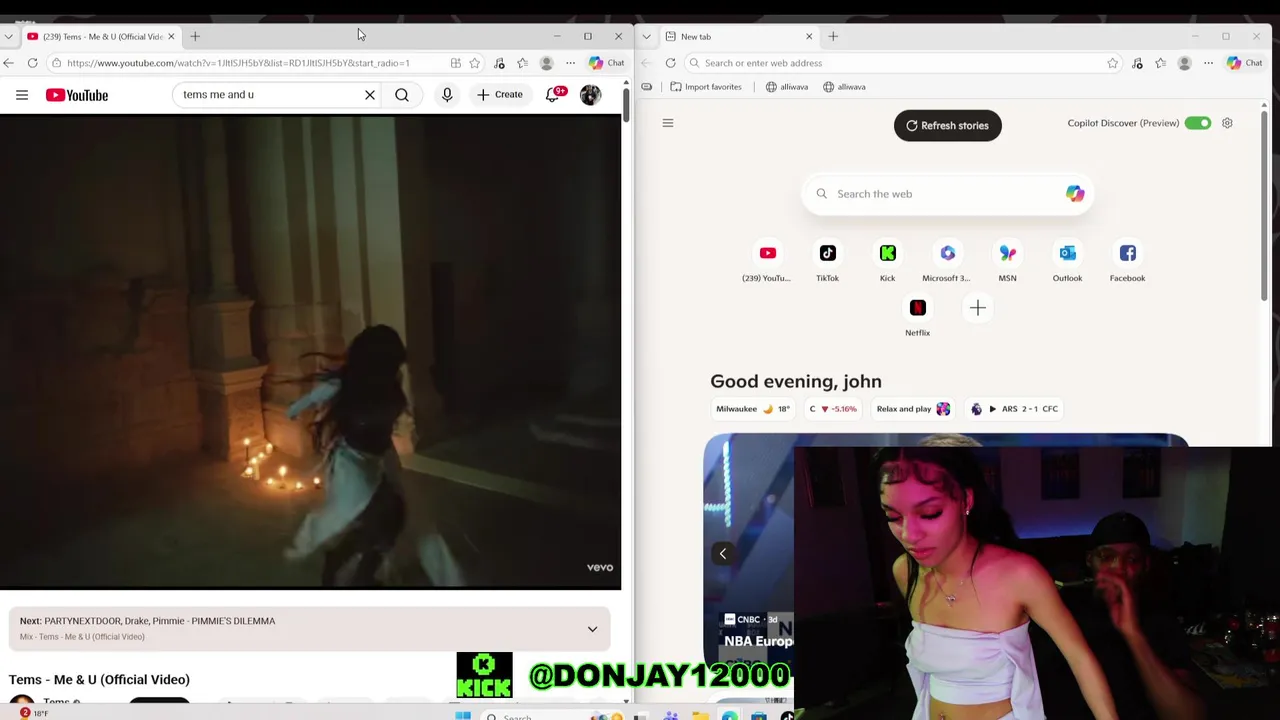Select the New tab tab
1280x720 pixels.
pos(741,36)
